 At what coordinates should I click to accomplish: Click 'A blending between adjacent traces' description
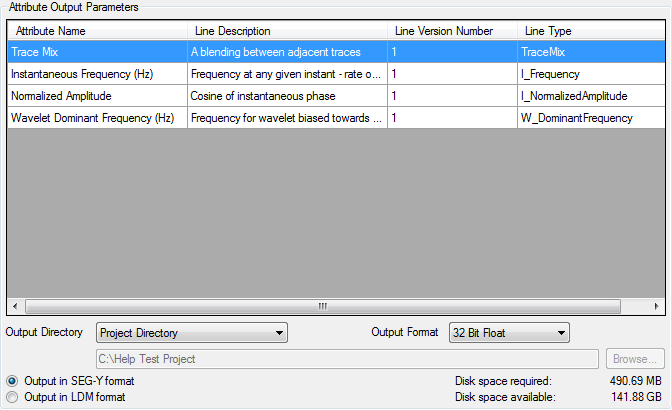pos(287,52)
